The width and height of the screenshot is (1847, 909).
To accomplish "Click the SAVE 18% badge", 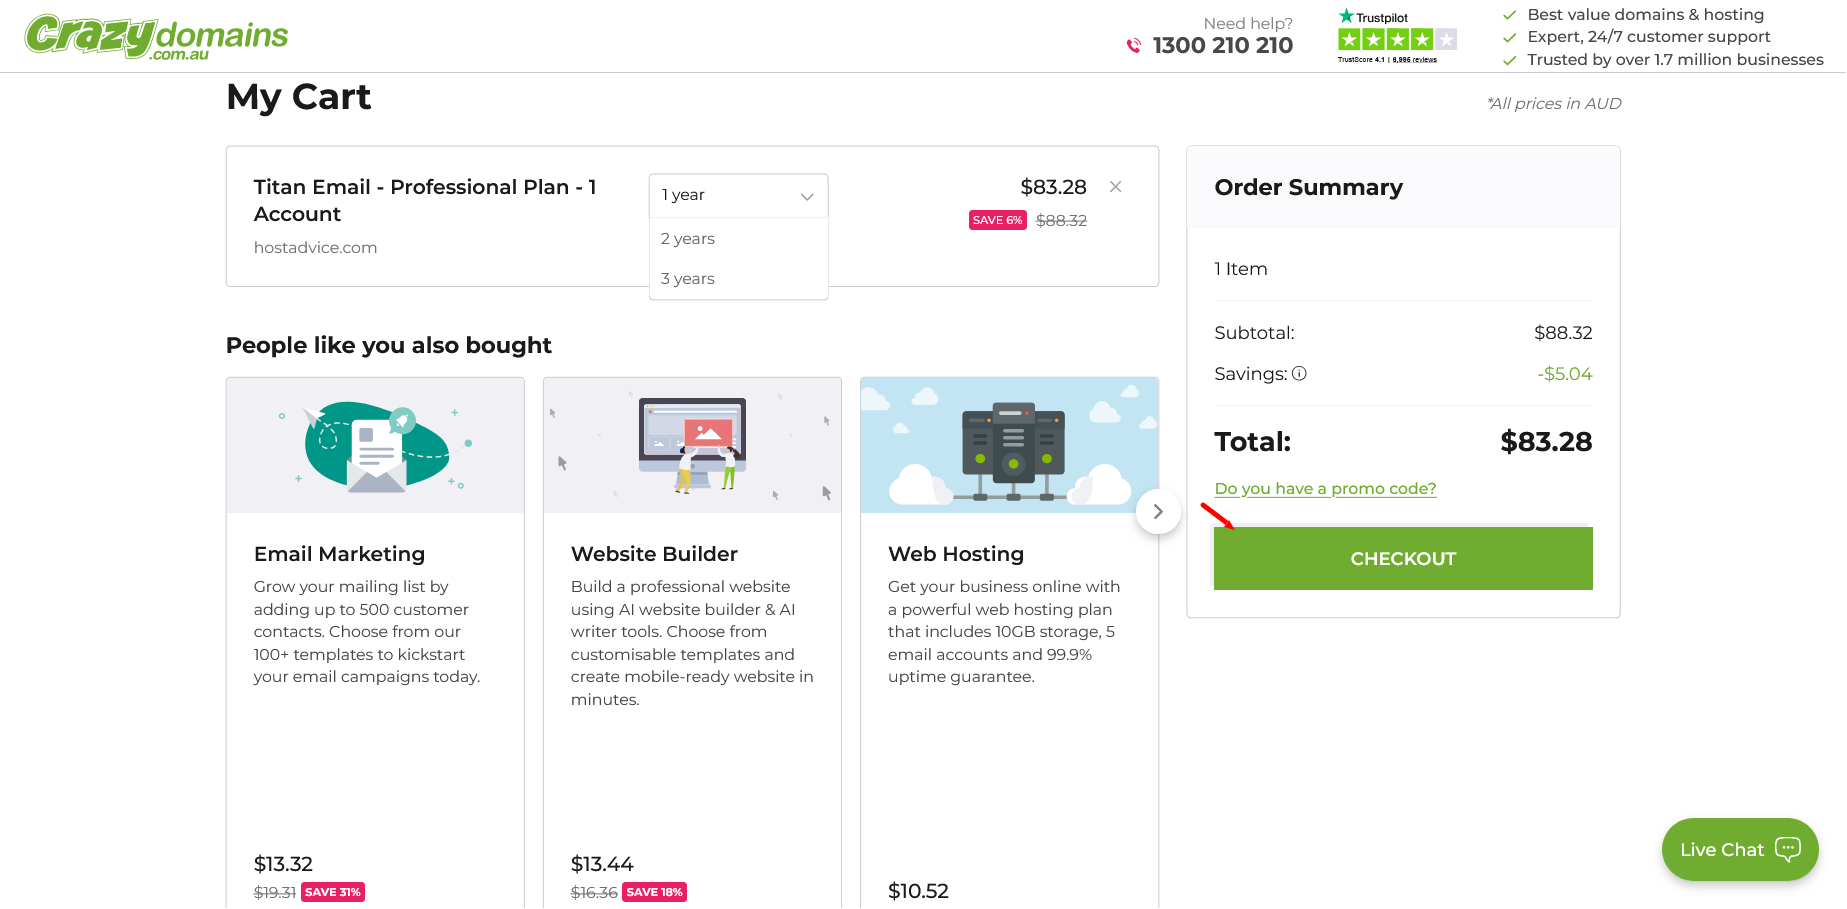I will [654, 892].
